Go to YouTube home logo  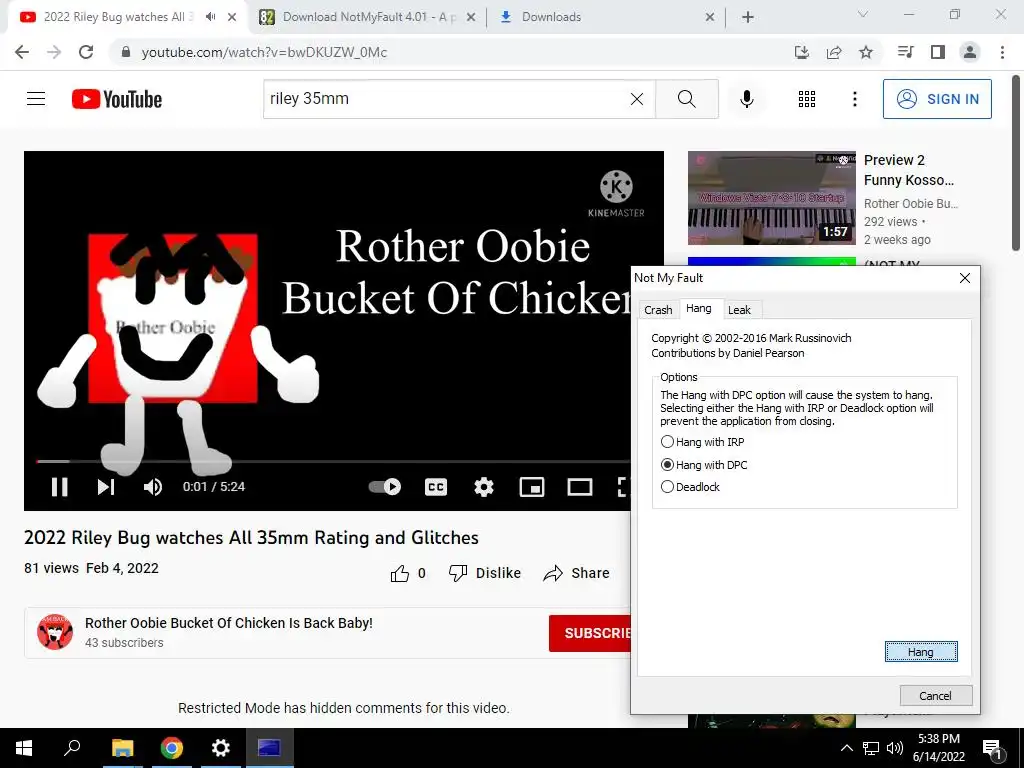point(117,99)
